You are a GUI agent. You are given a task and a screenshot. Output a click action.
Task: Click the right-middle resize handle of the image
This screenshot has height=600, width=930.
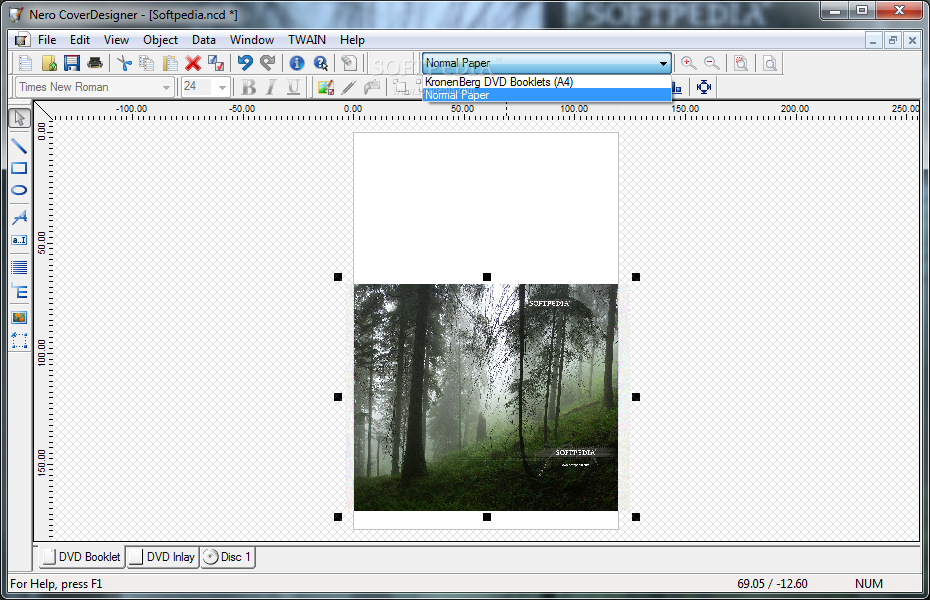(636, 397)
